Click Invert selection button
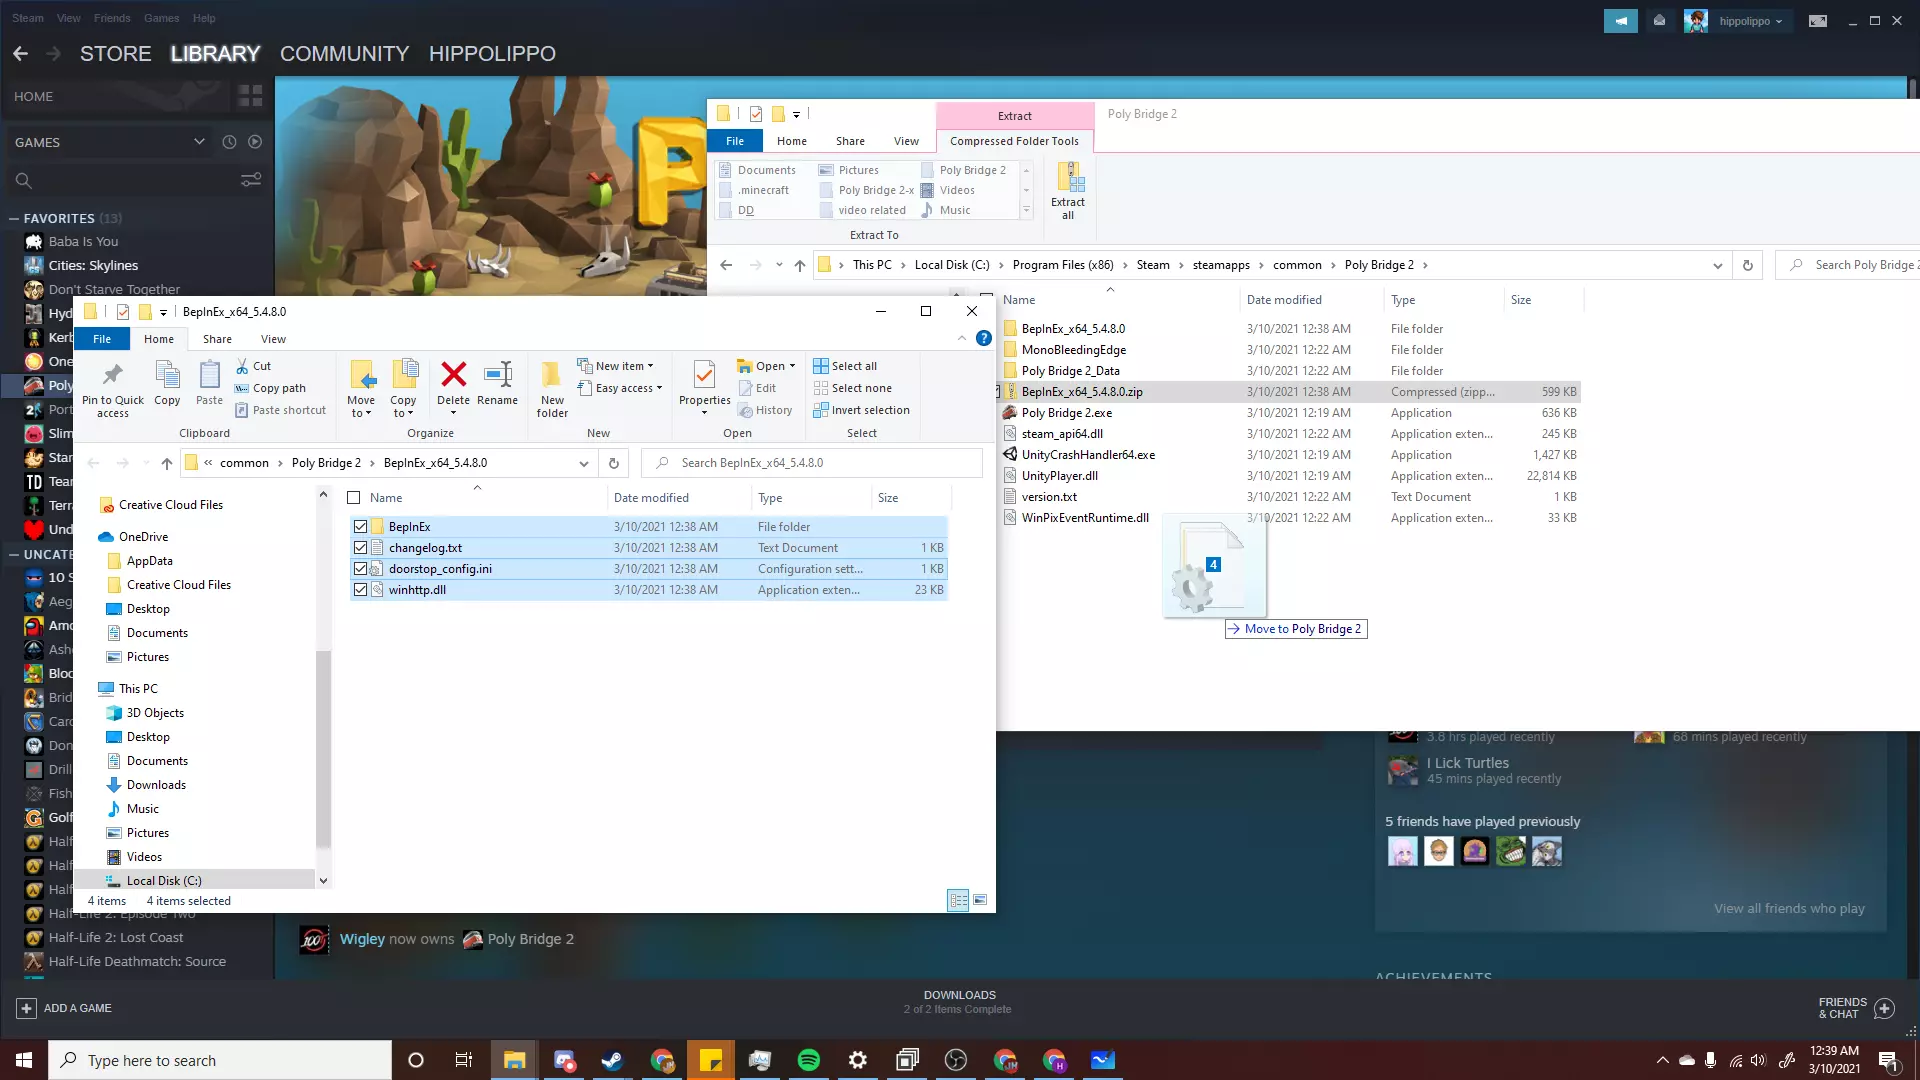Screen dimensions: 1920x1080 tap(861, 410)
